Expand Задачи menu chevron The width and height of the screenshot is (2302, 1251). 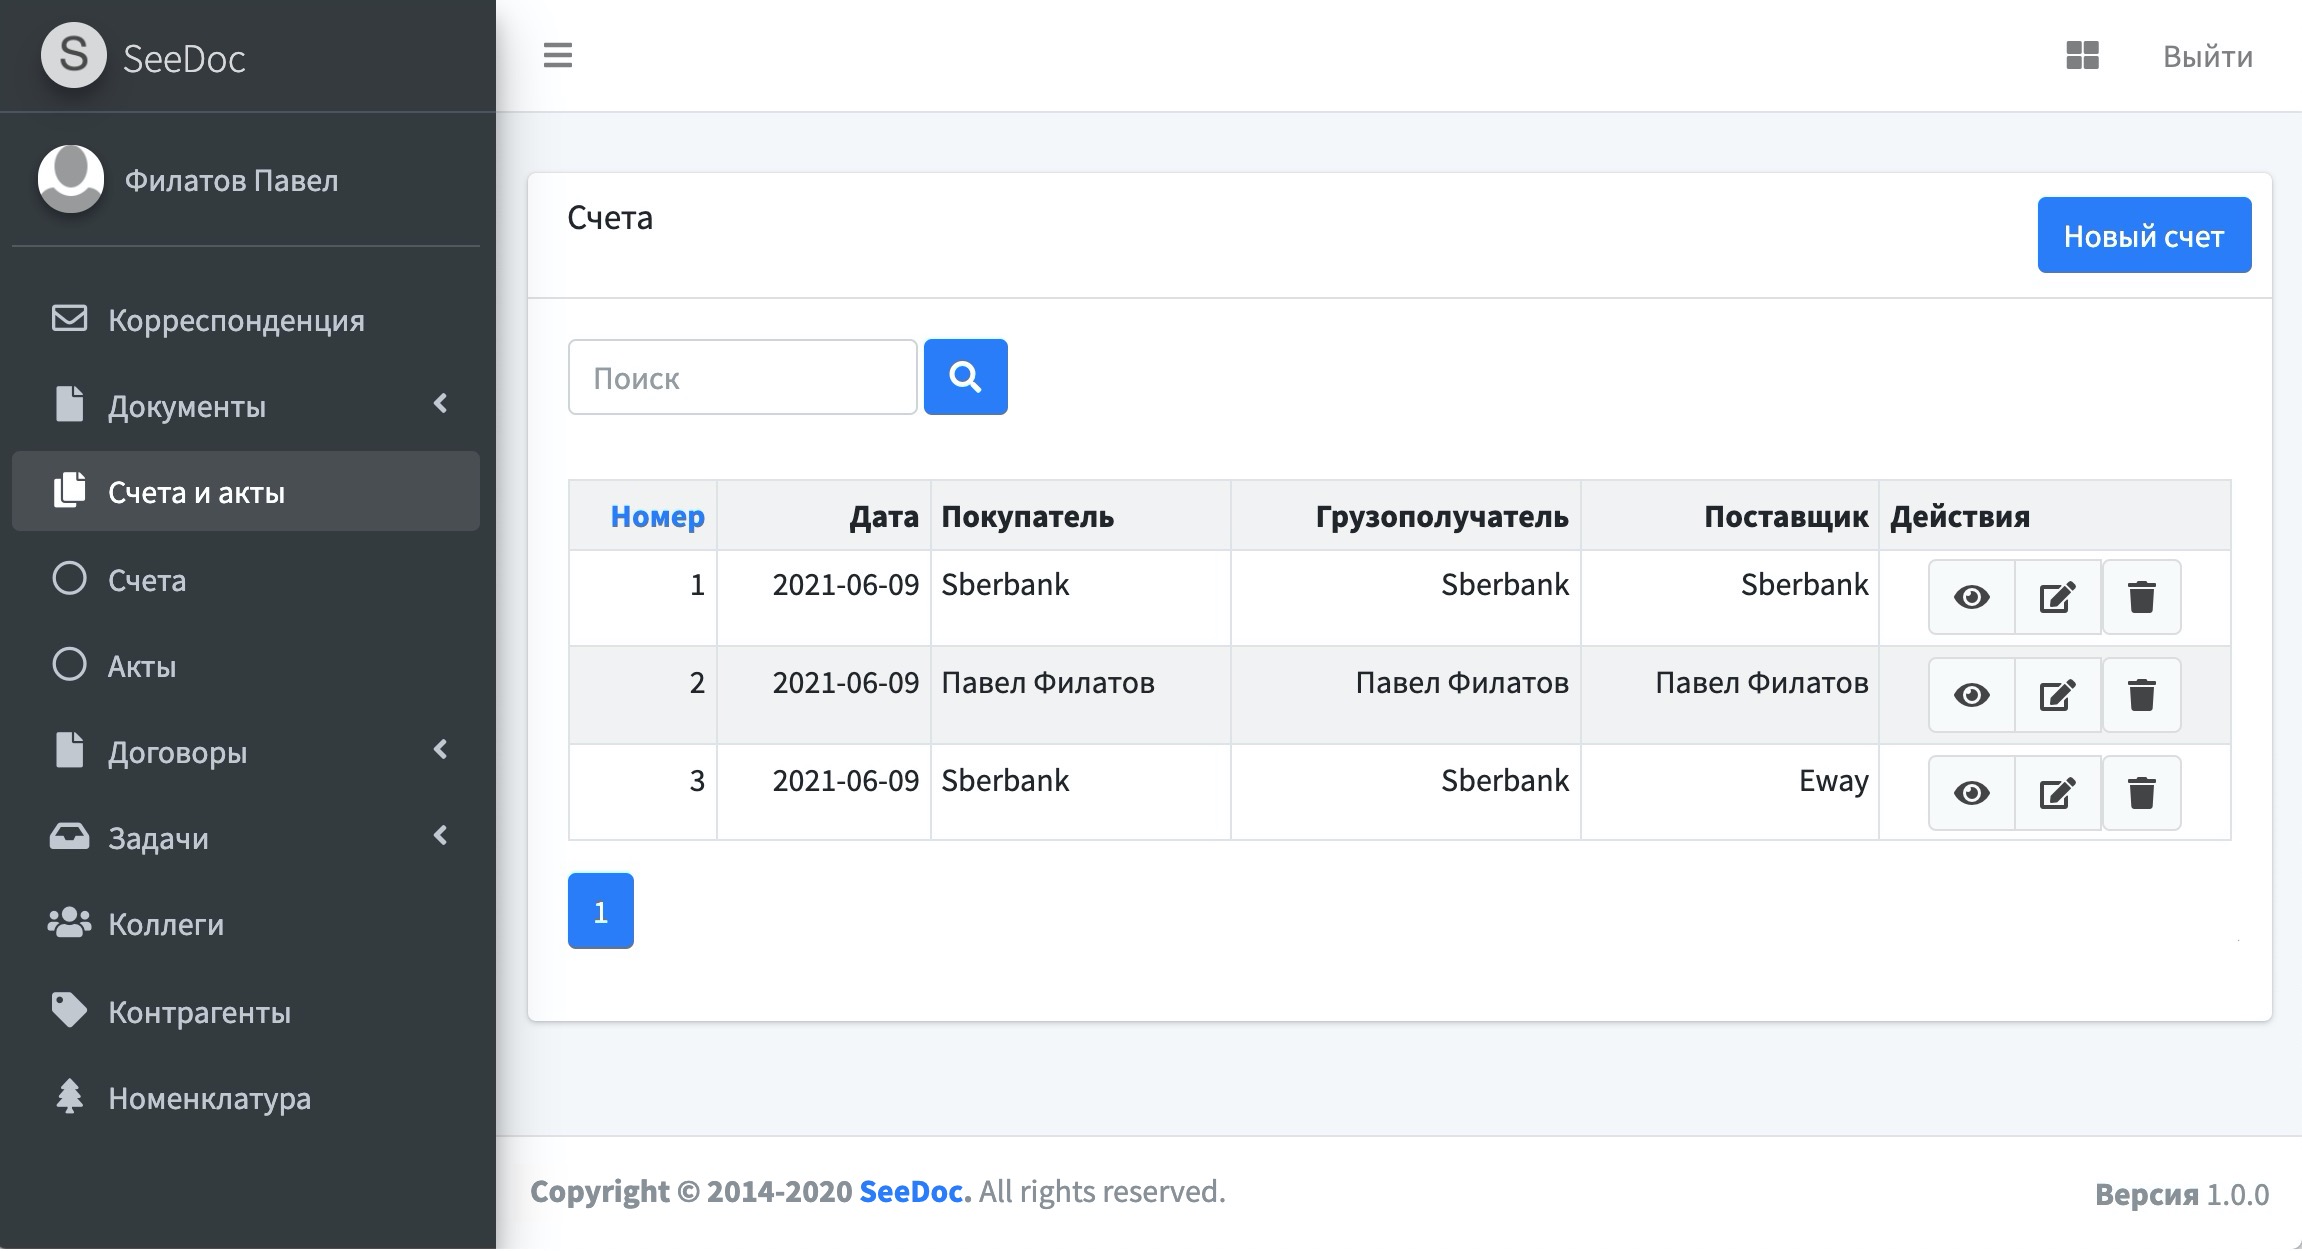440,835
